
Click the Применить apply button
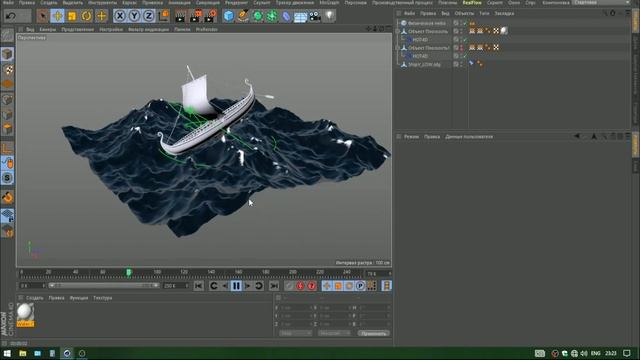(373, 333)
